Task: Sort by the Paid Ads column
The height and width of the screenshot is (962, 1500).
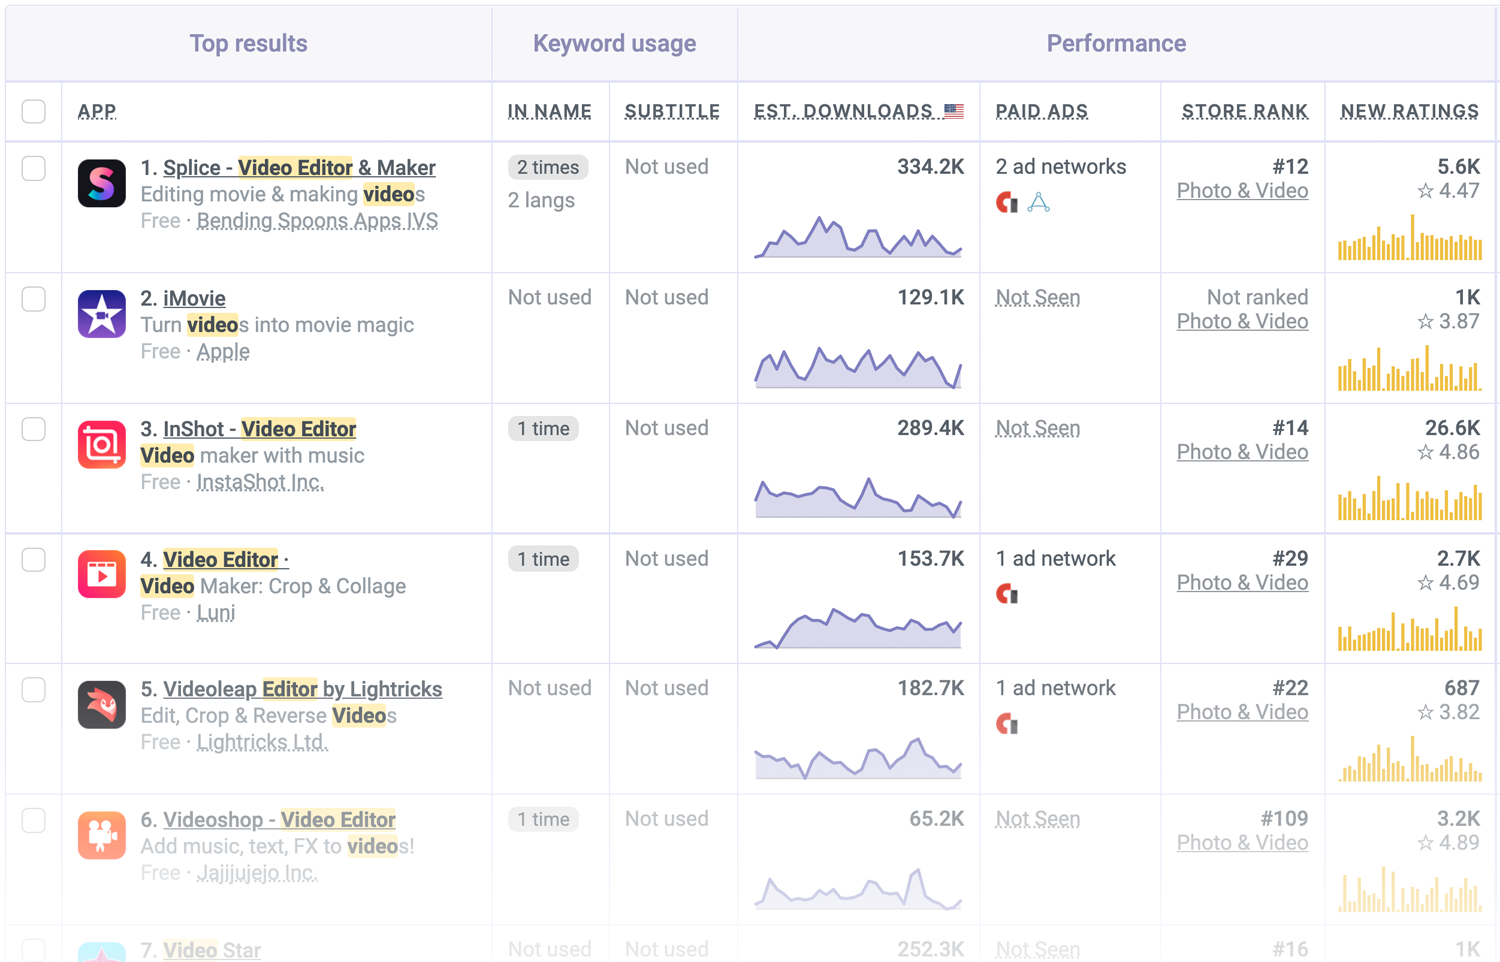Action: tap(1041, 111)
